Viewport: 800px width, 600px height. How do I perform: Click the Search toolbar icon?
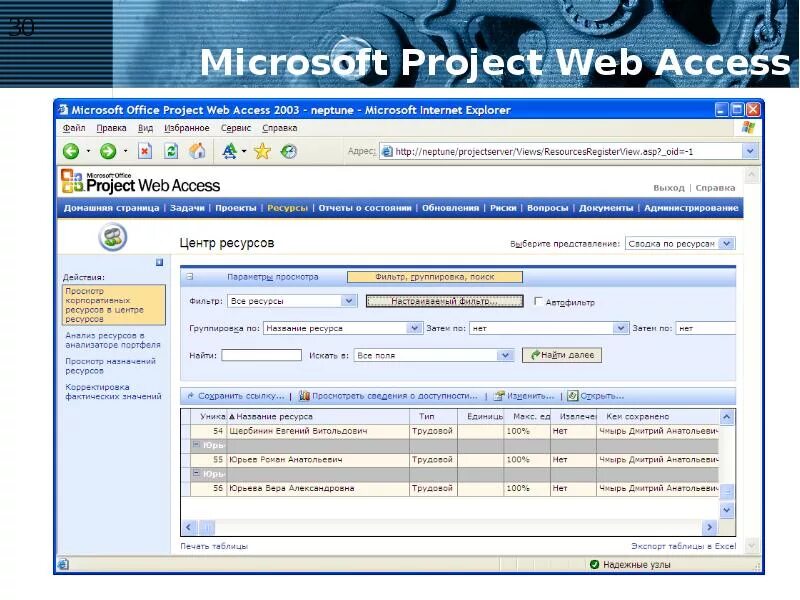(x=230, y=151)
